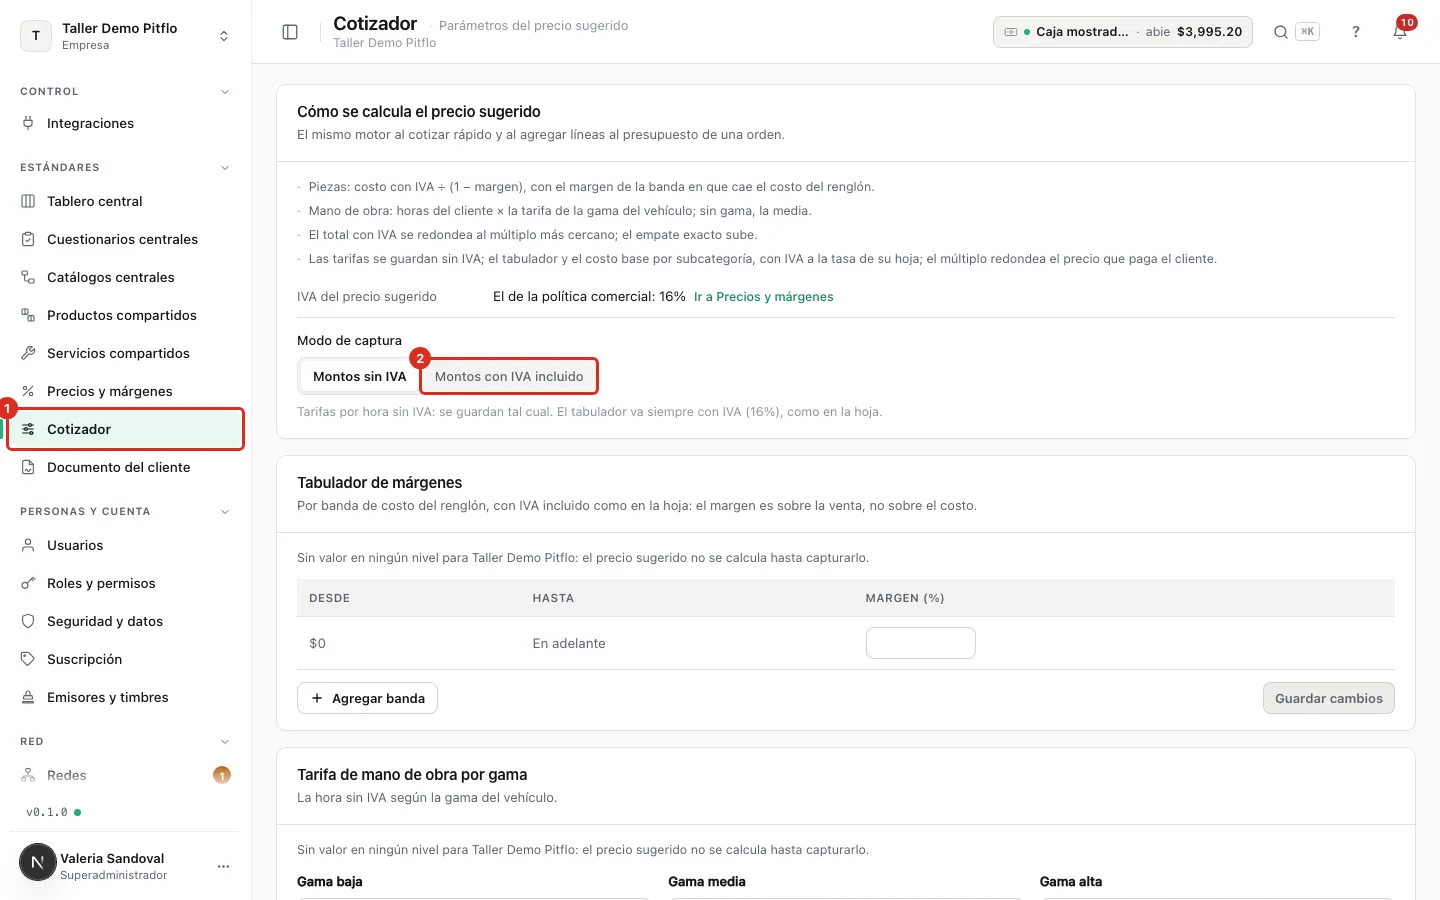Open the Taller Demo Pitflo company switcher

[x=125, y=36]
